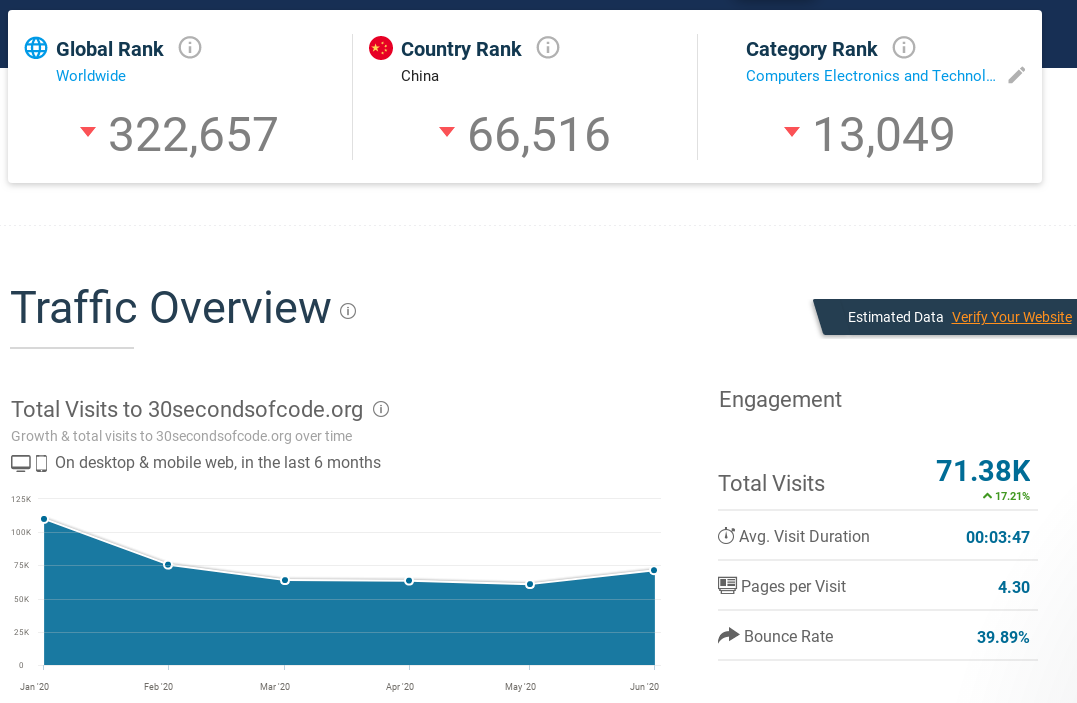Click the globe icon beside Global Rank
This screenshot has width=1077, height=703.
tap(36, 47)
